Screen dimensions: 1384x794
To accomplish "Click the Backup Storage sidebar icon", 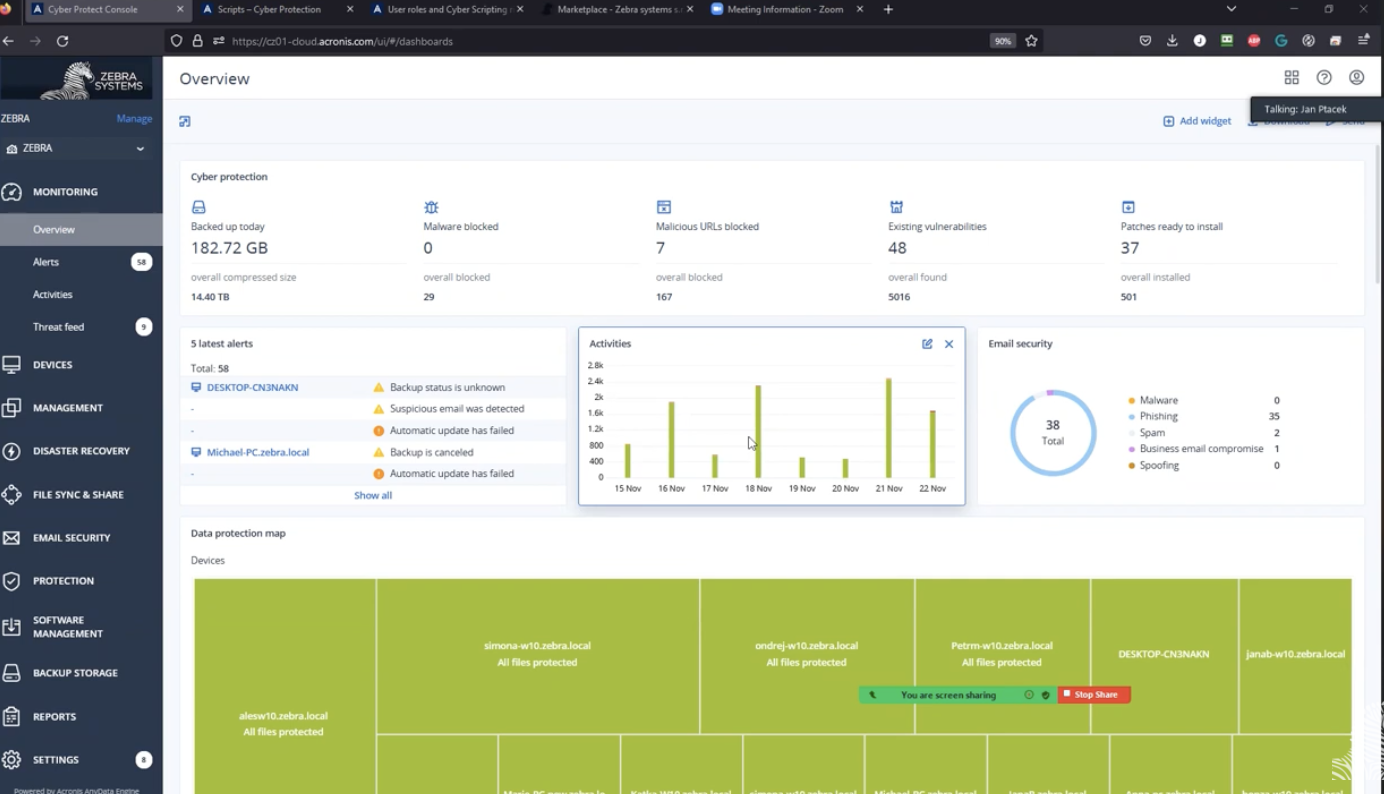I will tap(12, 673).
